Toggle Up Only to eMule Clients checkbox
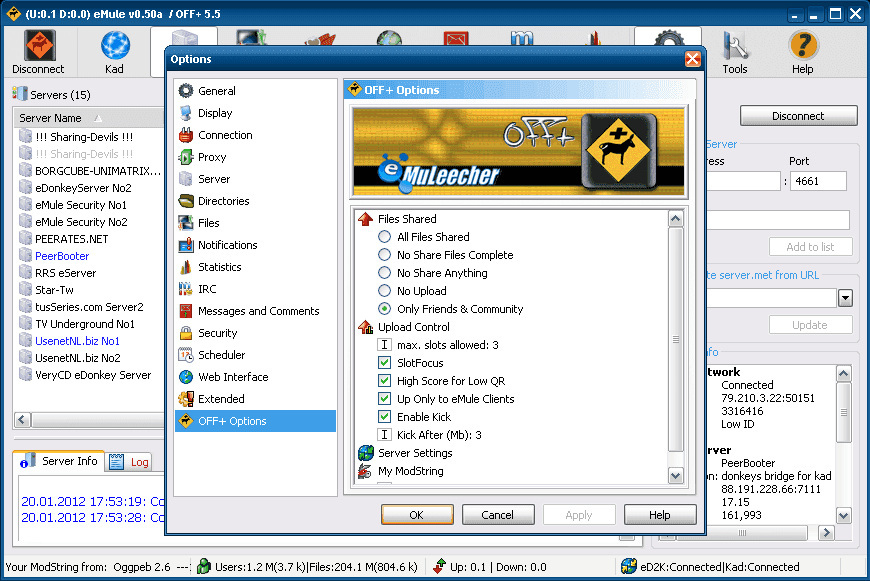 (x=384, y=399)
